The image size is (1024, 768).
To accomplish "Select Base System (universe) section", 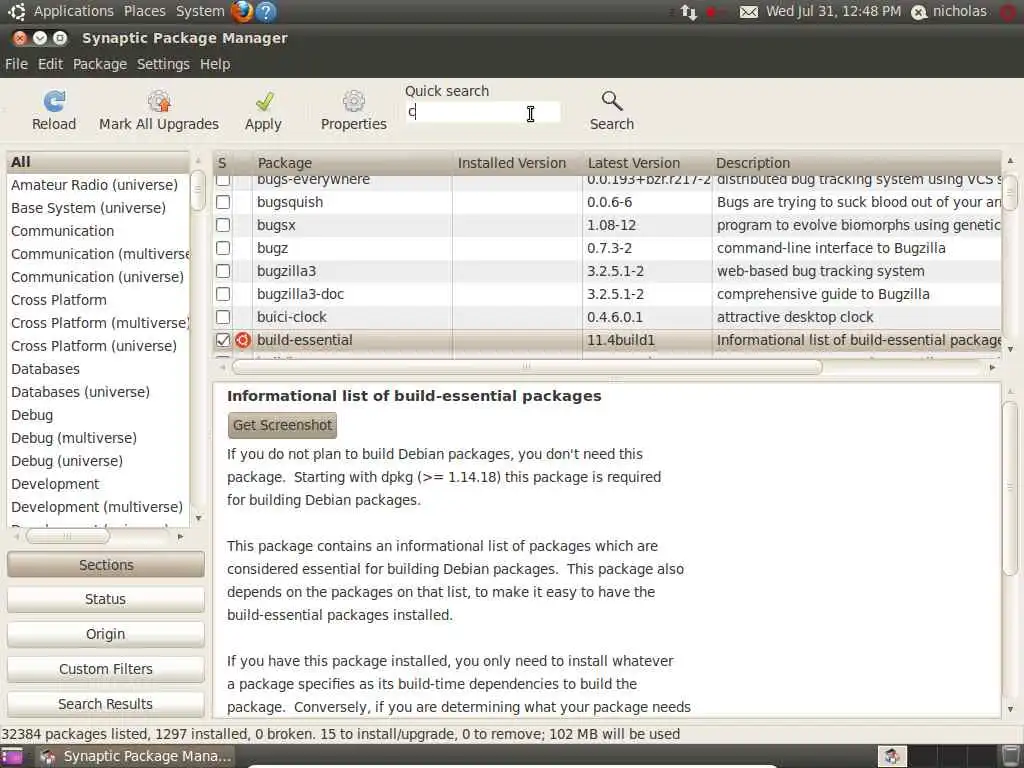I will (98, 208).
